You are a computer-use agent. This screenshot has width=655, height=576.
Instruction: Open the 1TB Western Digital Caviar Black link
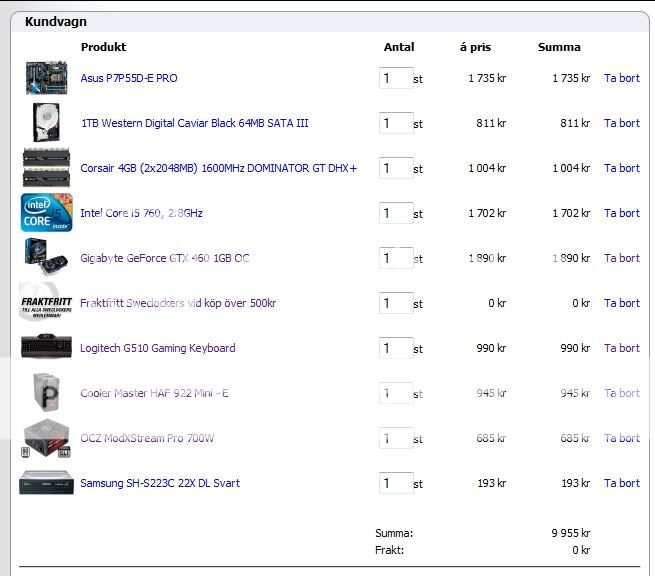[x=194, y=123]
